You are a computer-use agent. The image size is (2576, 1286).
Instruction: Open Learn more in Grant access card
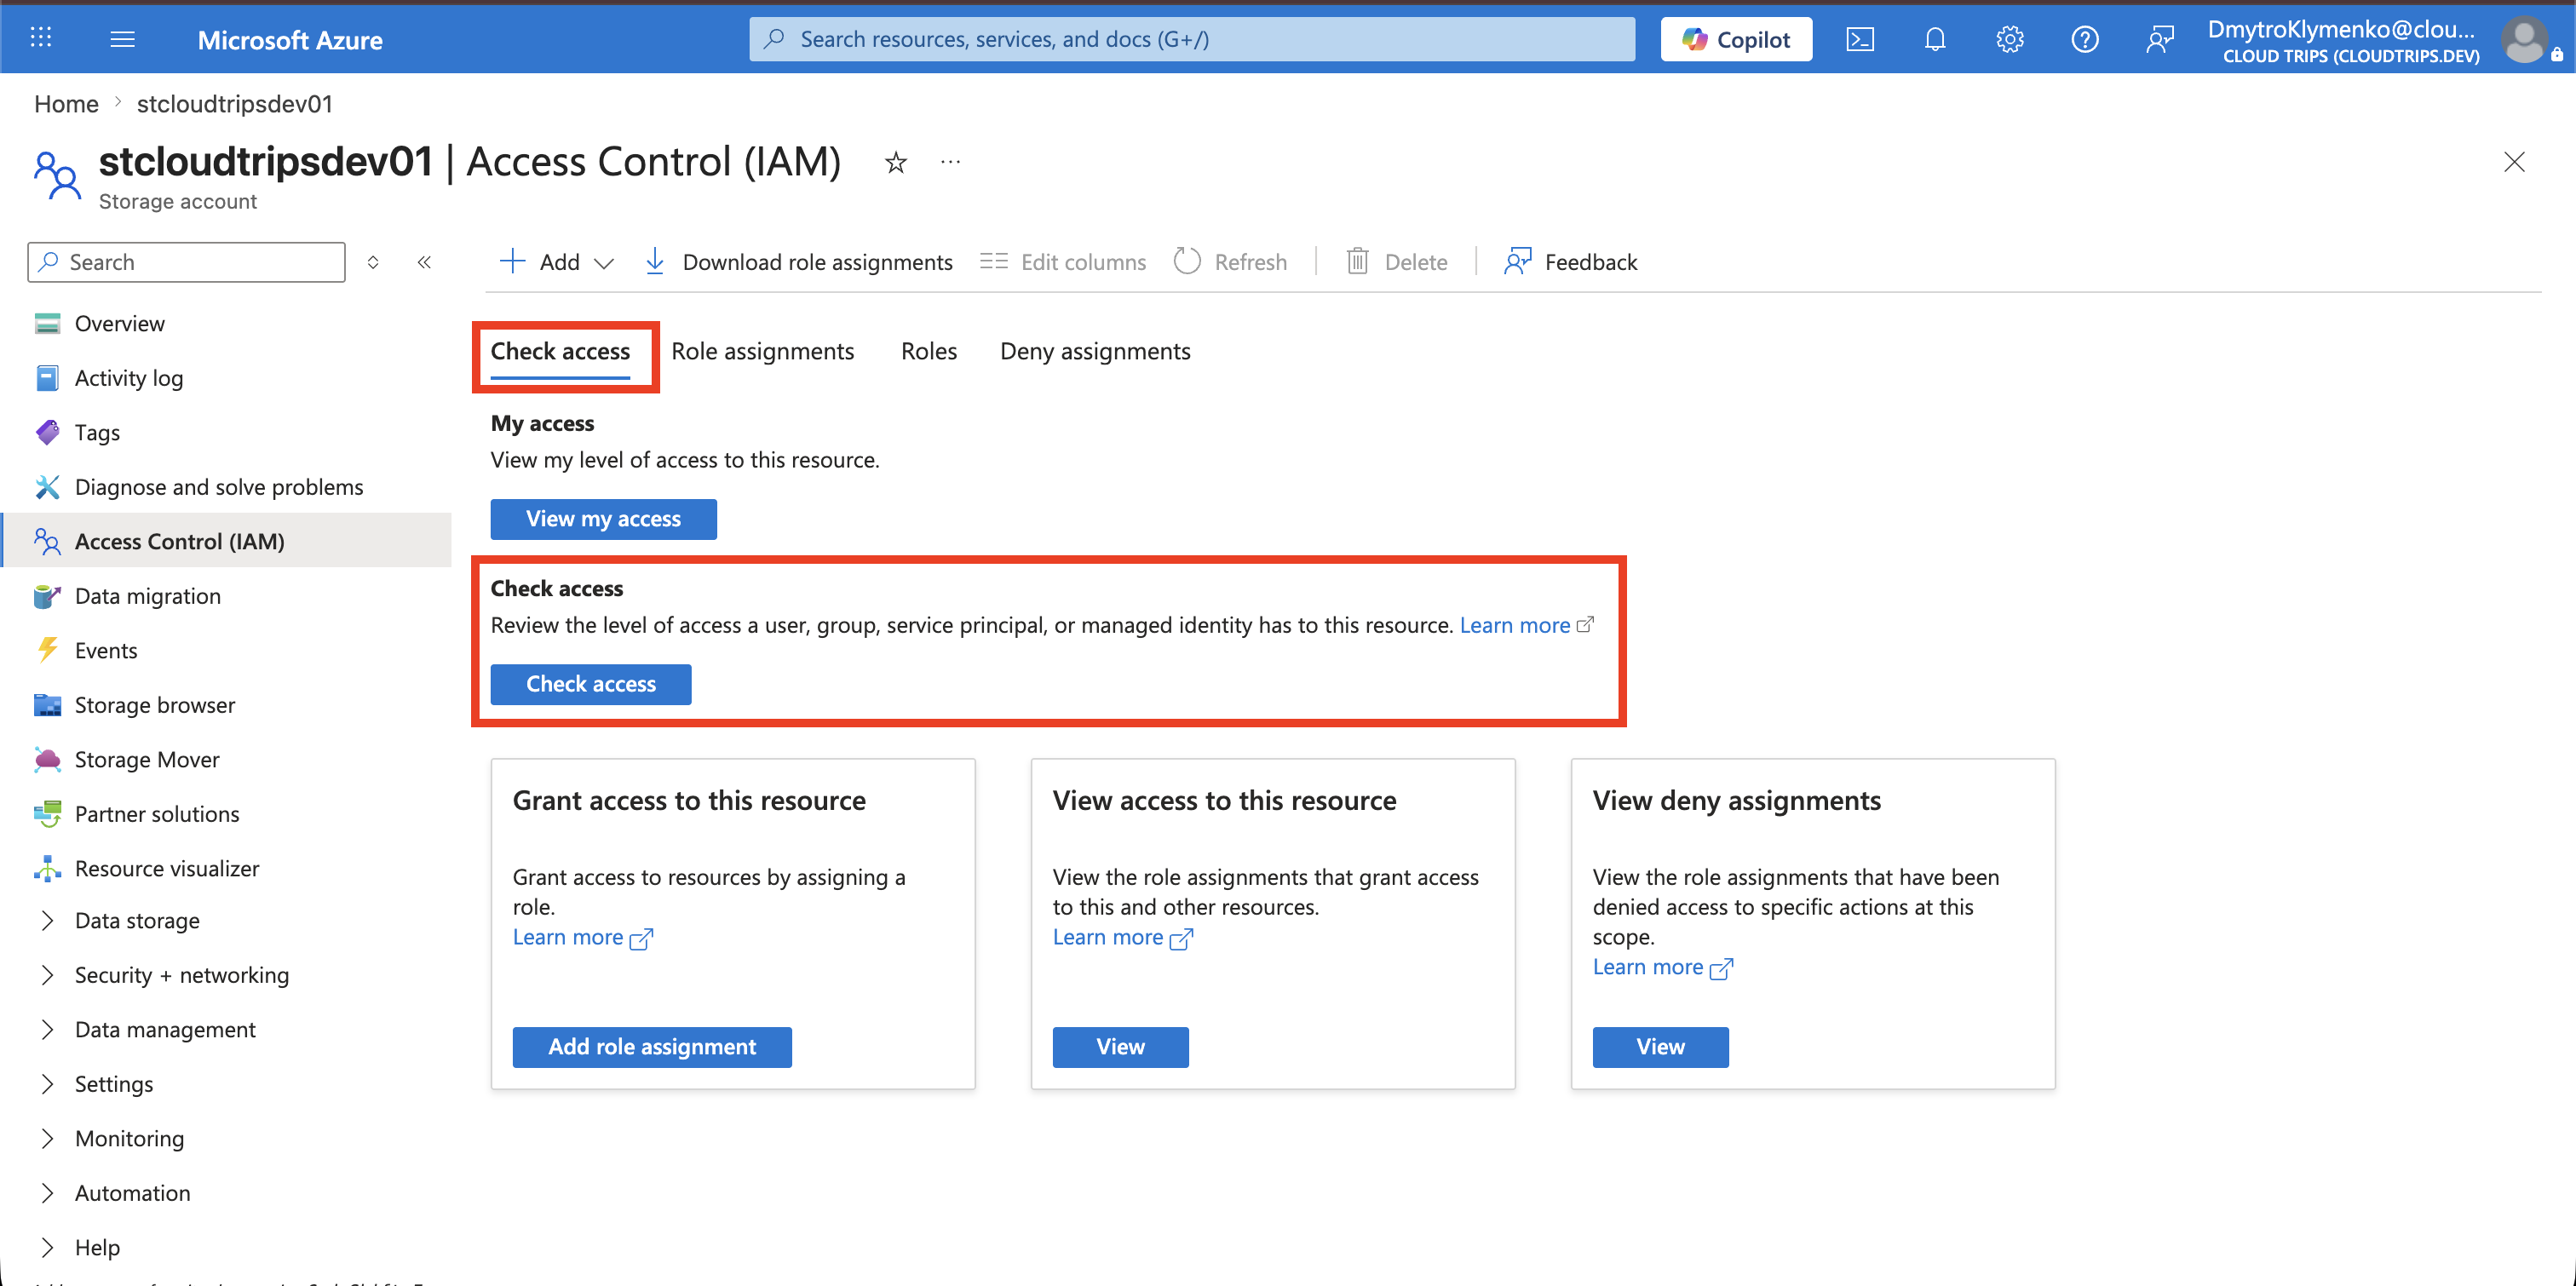pos(582,938)
